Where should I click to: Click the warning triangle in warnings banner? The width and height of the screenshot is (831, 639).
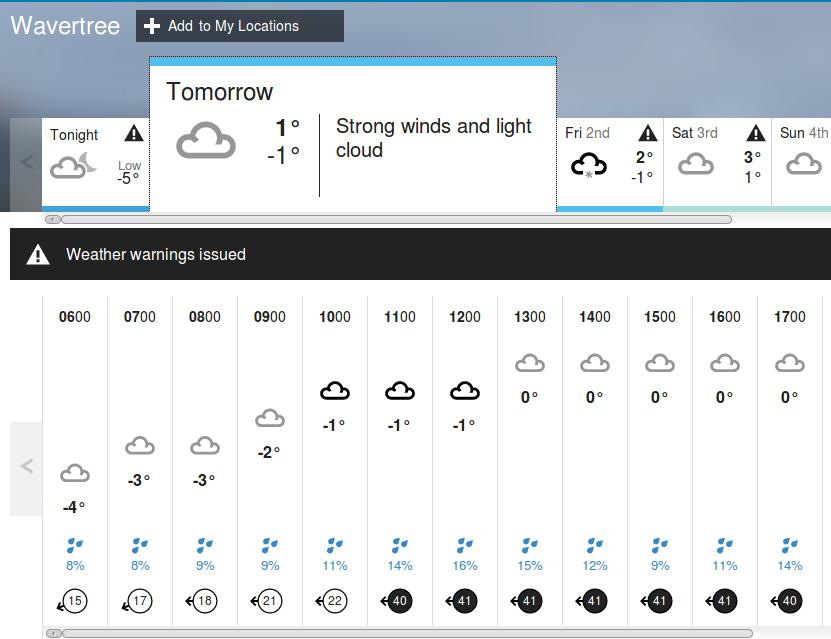[38, 255]
